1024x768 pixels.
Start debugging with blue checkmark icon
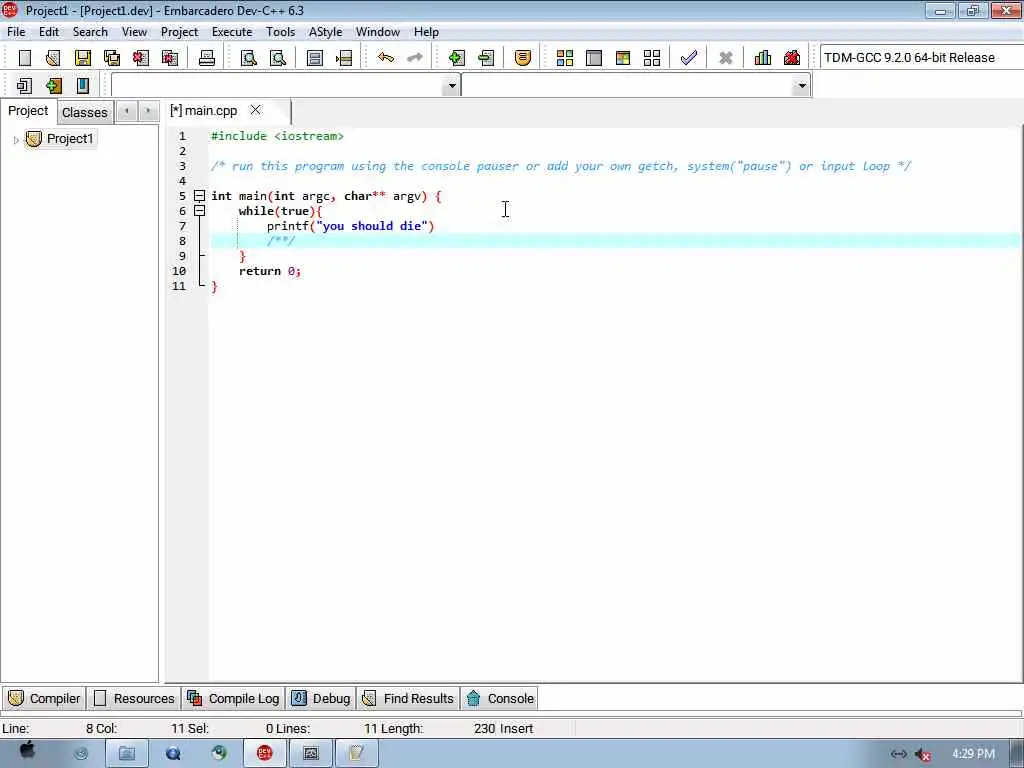688,58
